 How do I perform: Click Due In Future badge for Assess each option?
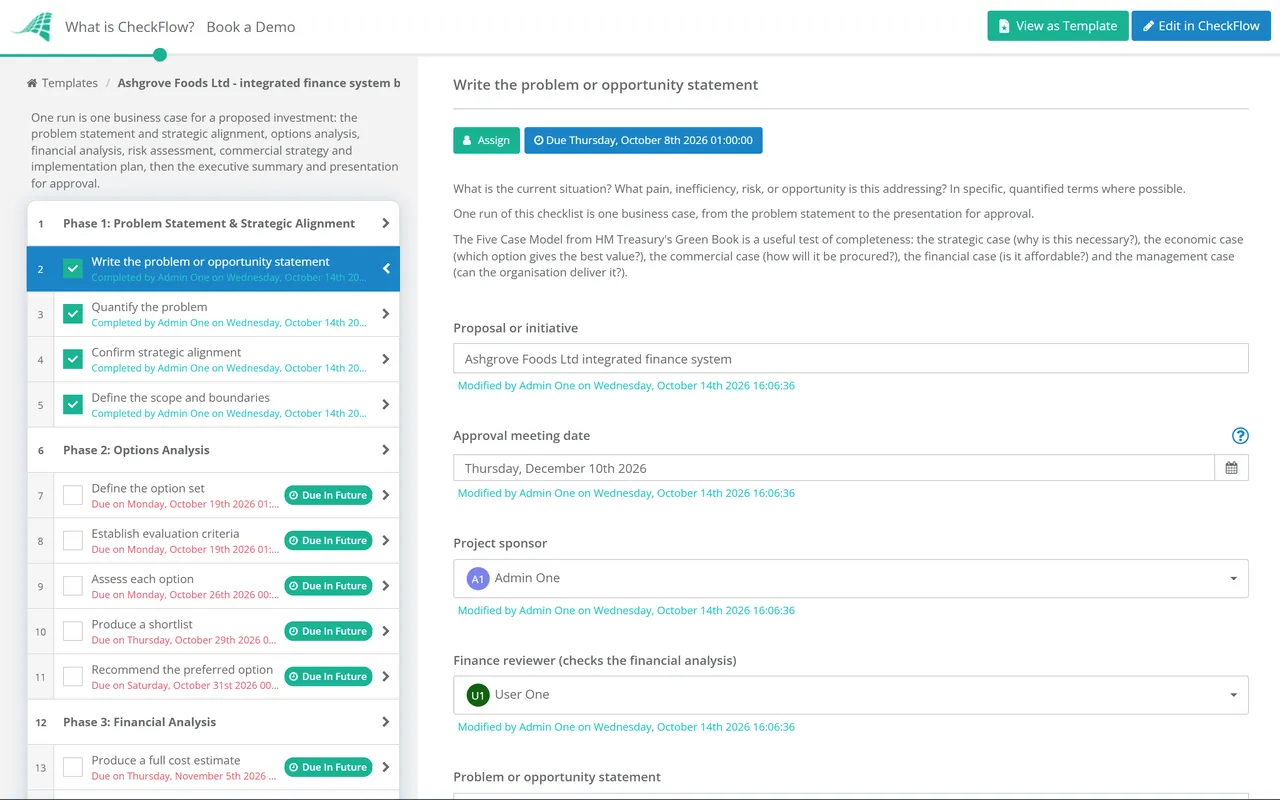coord(328,586)
